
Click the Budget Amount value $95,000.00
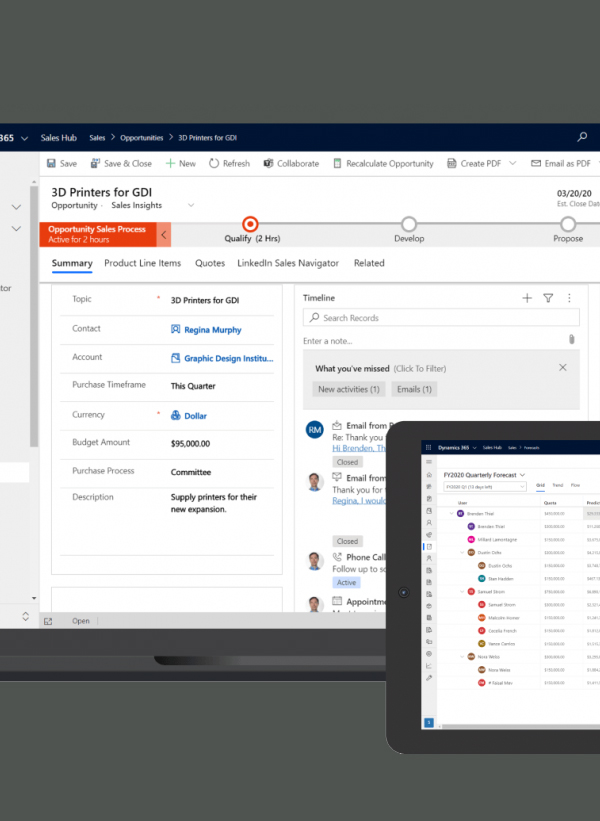click(x=191, y=443)
